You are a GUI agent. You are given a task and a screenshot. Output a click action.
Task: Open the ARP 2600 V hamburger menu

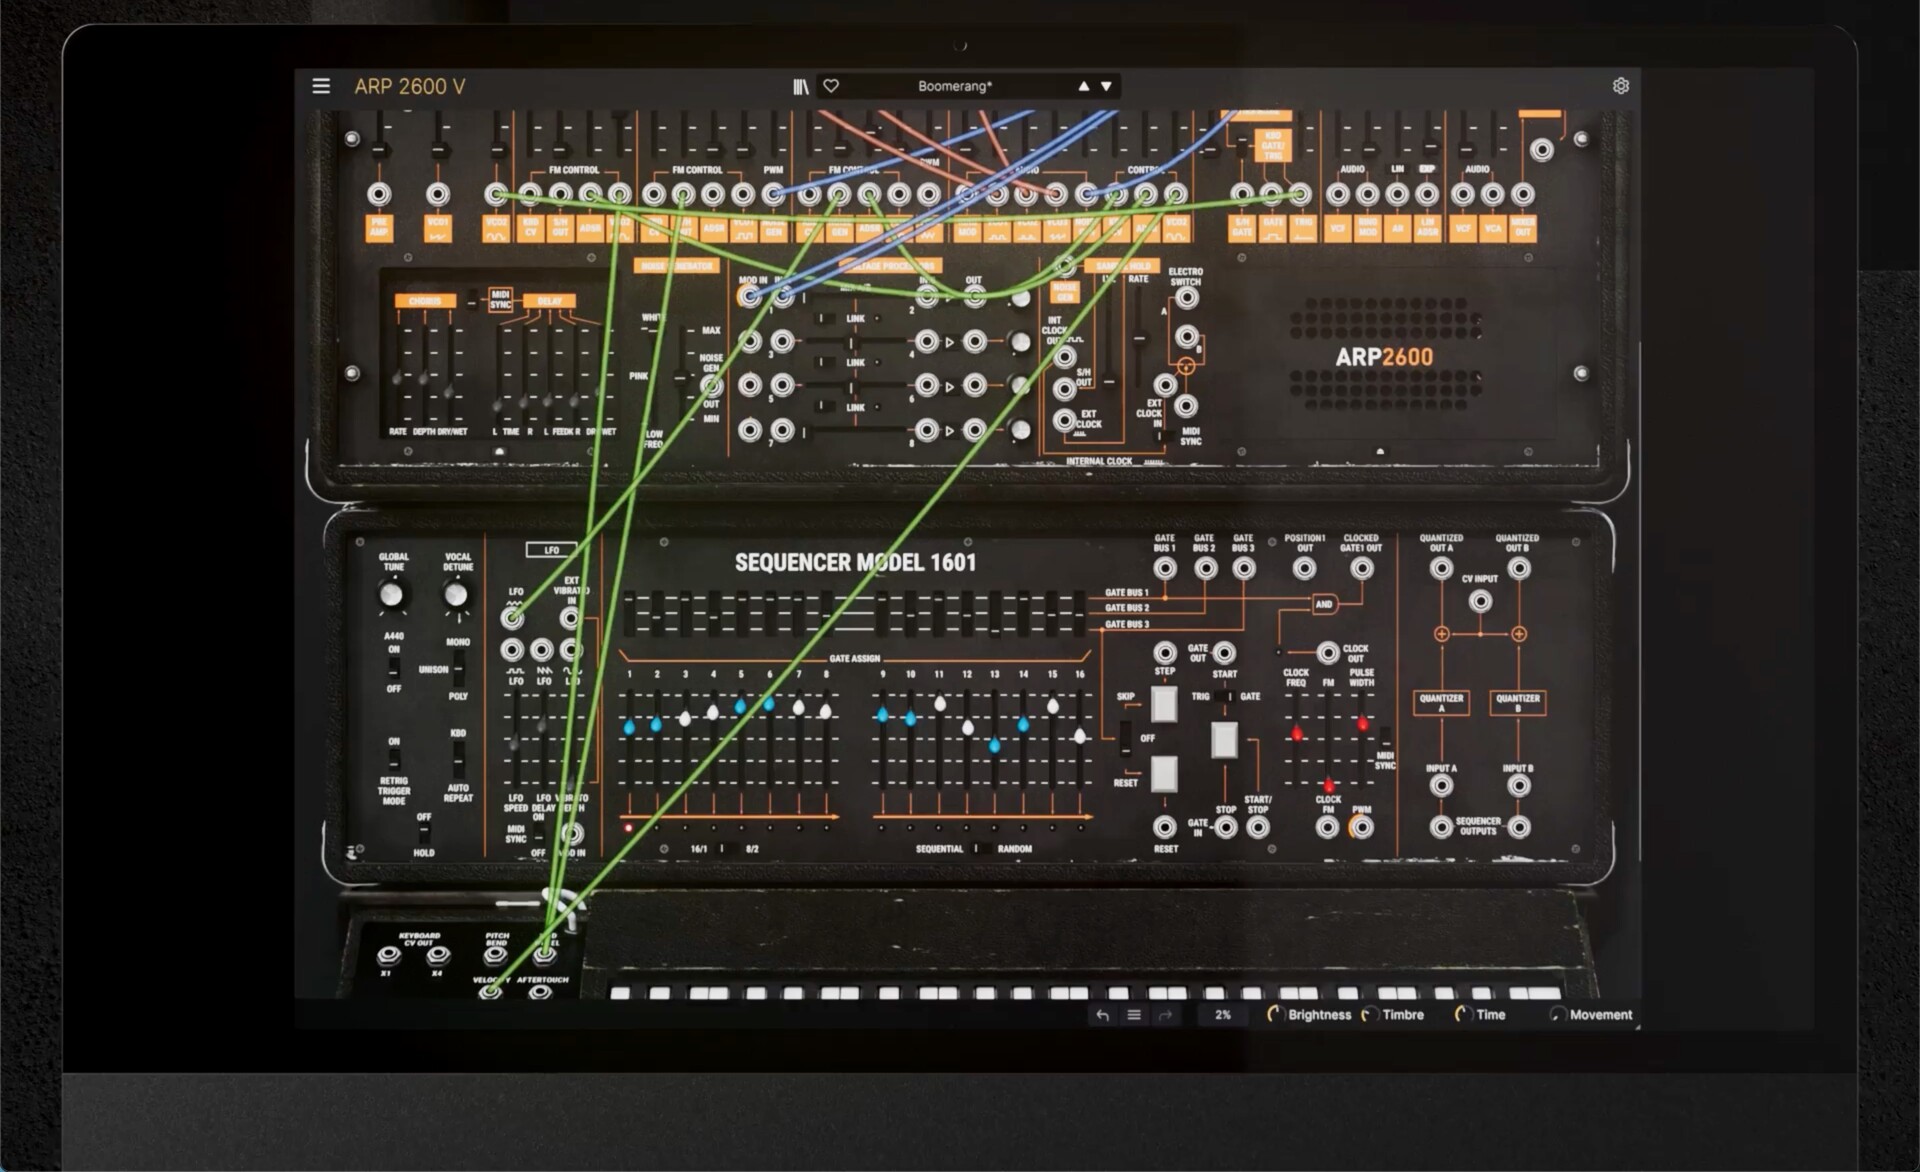tap(321, 86)
